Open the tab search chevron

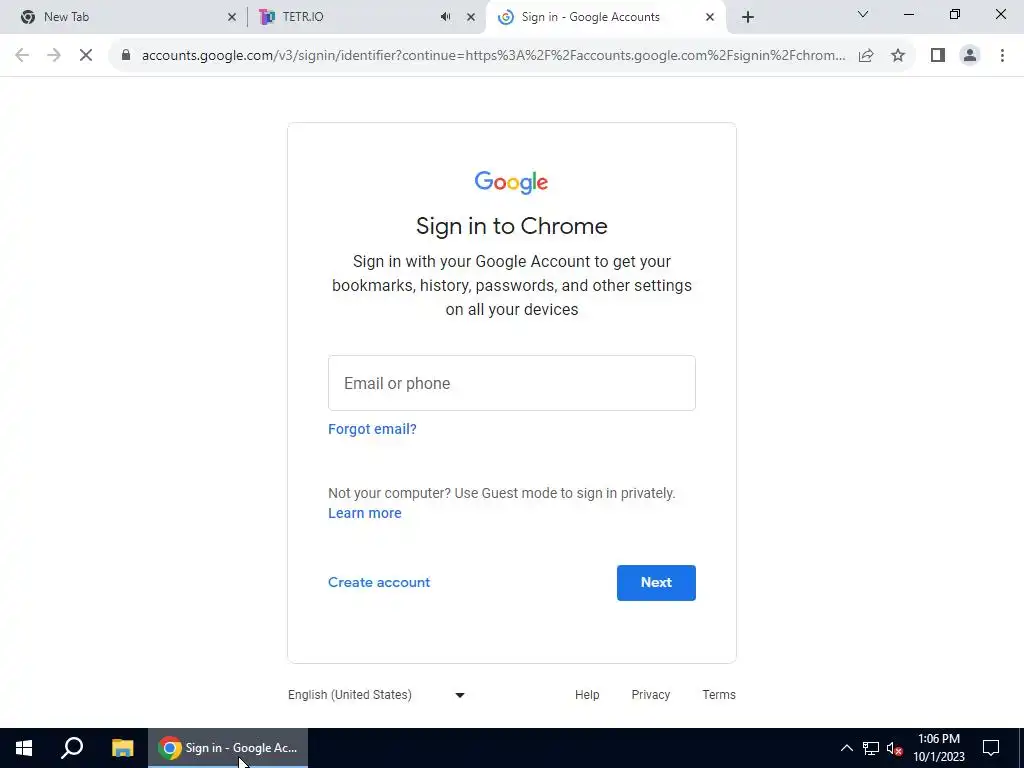coord(863,14)
